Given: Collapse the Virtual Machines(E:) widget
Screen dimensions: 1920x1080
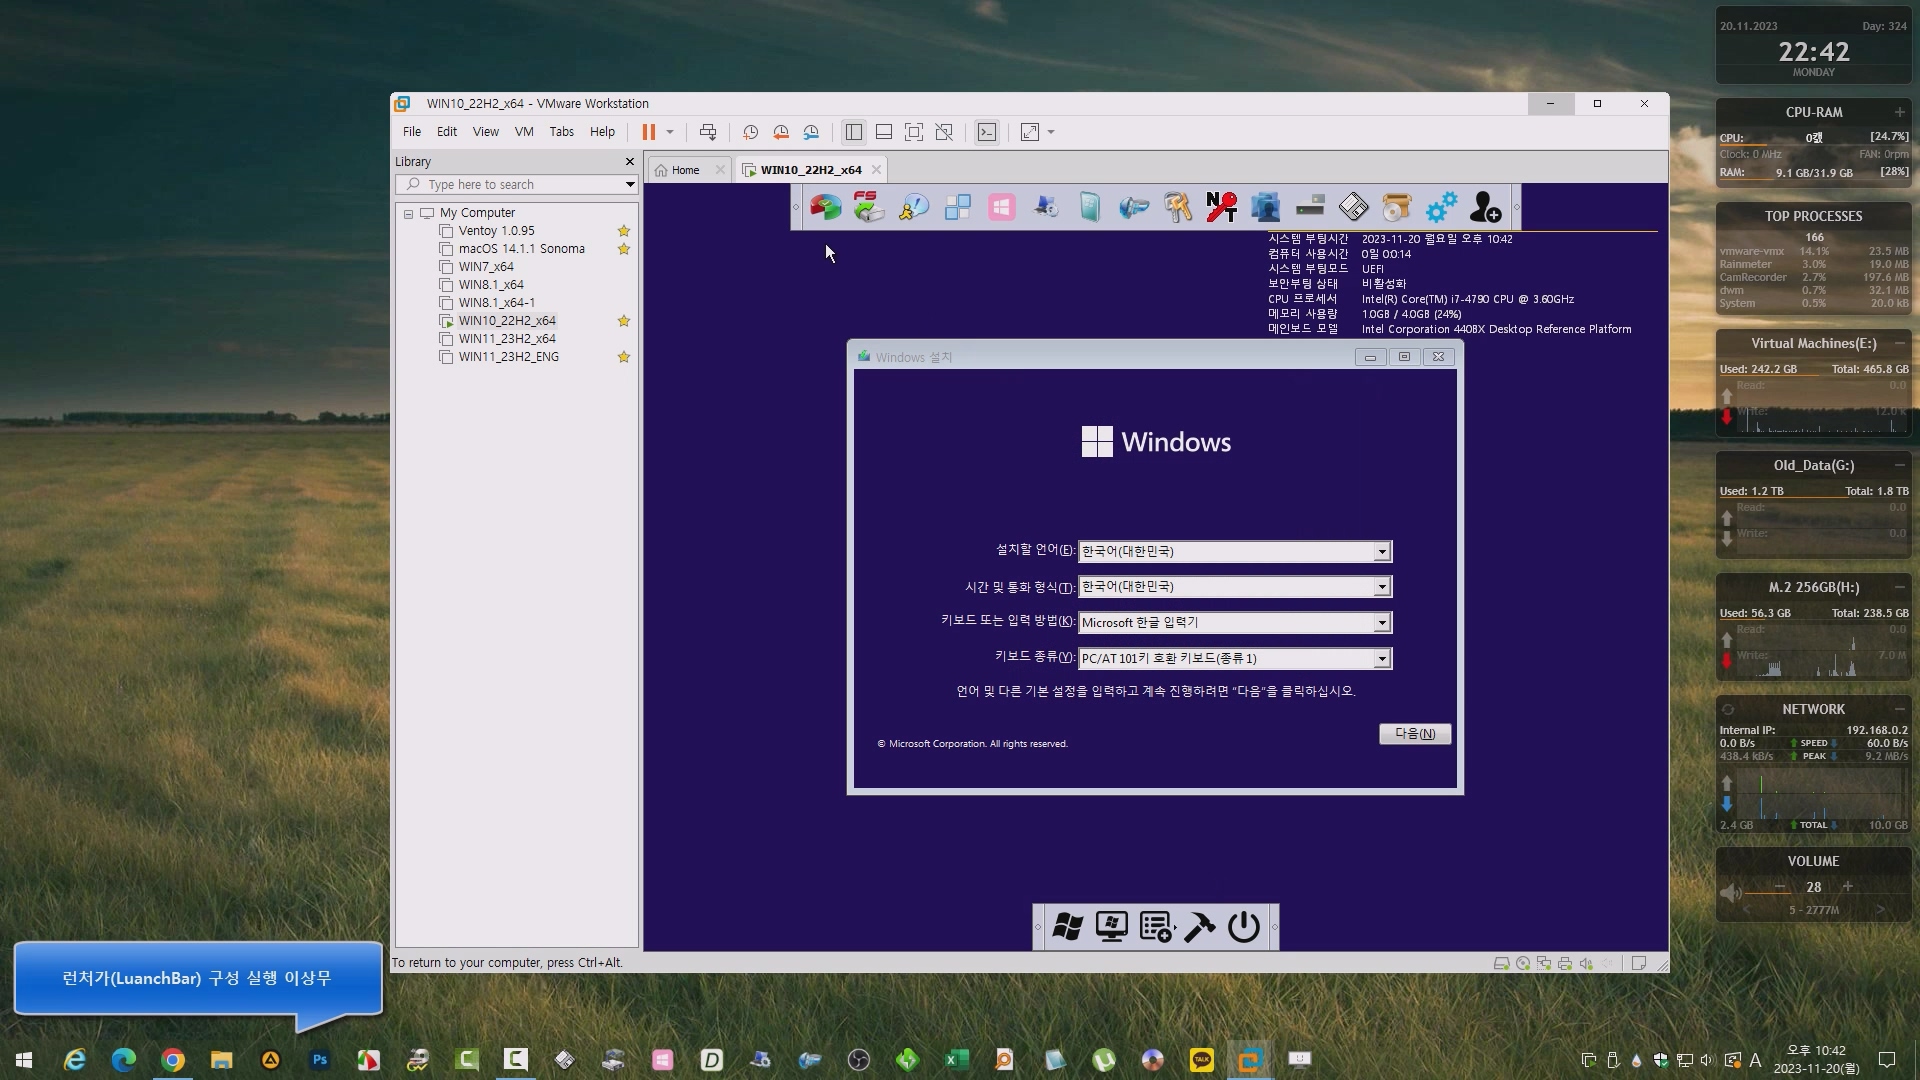Looking at the screenshot, I should click(x=1899, y=343).
